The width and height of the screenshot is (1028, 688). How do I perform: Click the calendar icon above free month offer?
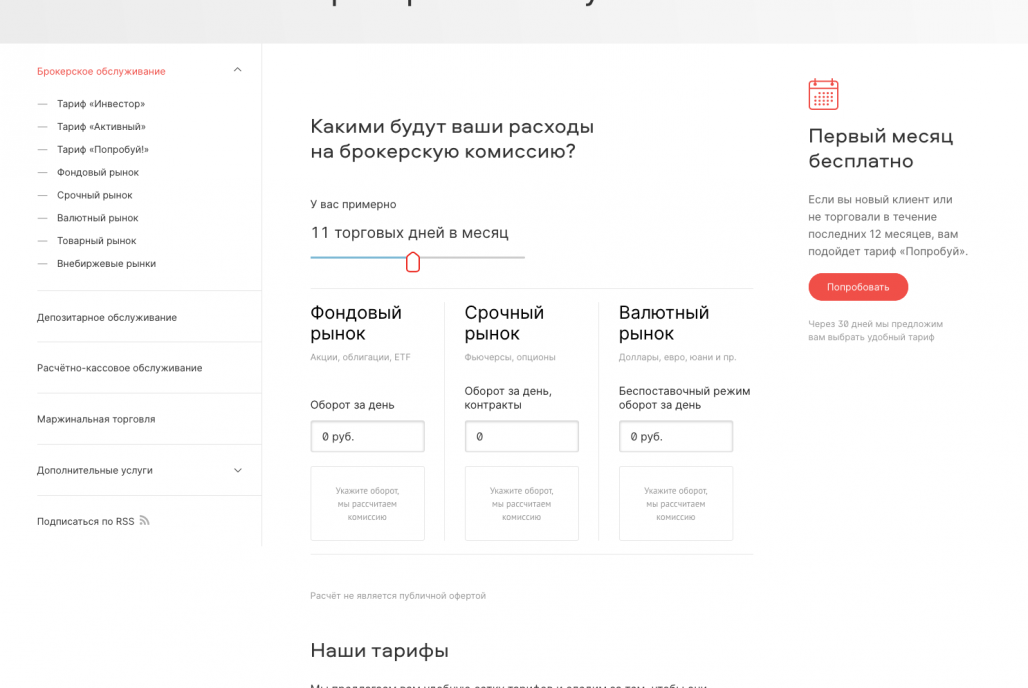tap(823, 94)
